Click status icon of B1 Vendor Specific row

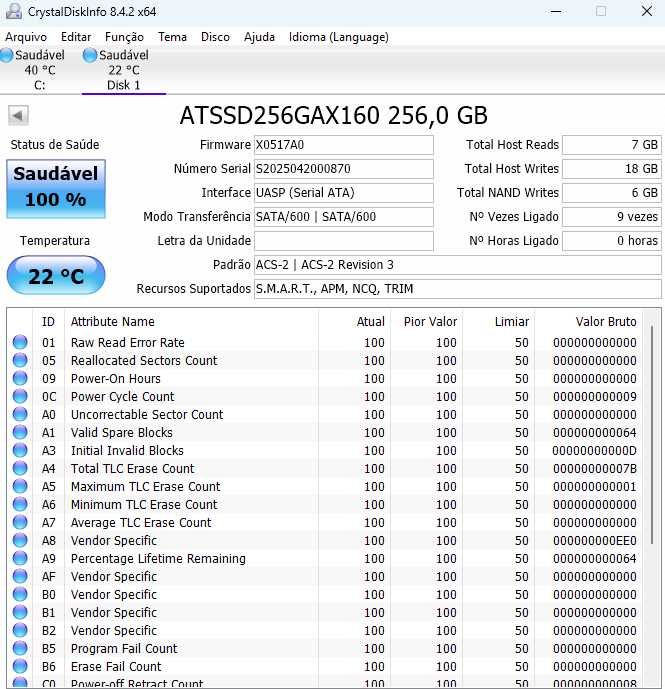[20, 613]
